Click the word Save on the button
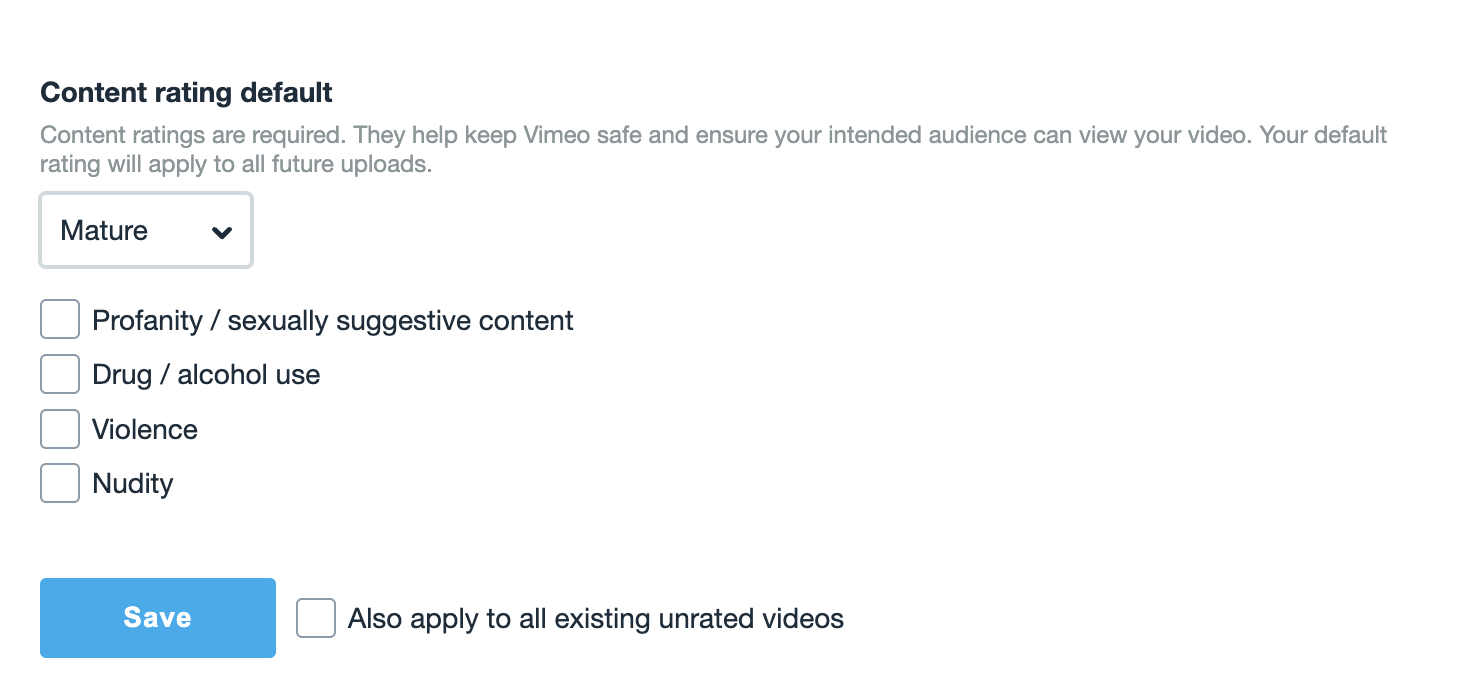The height and width of the screenshot is (686, 1468). [158, 618]
